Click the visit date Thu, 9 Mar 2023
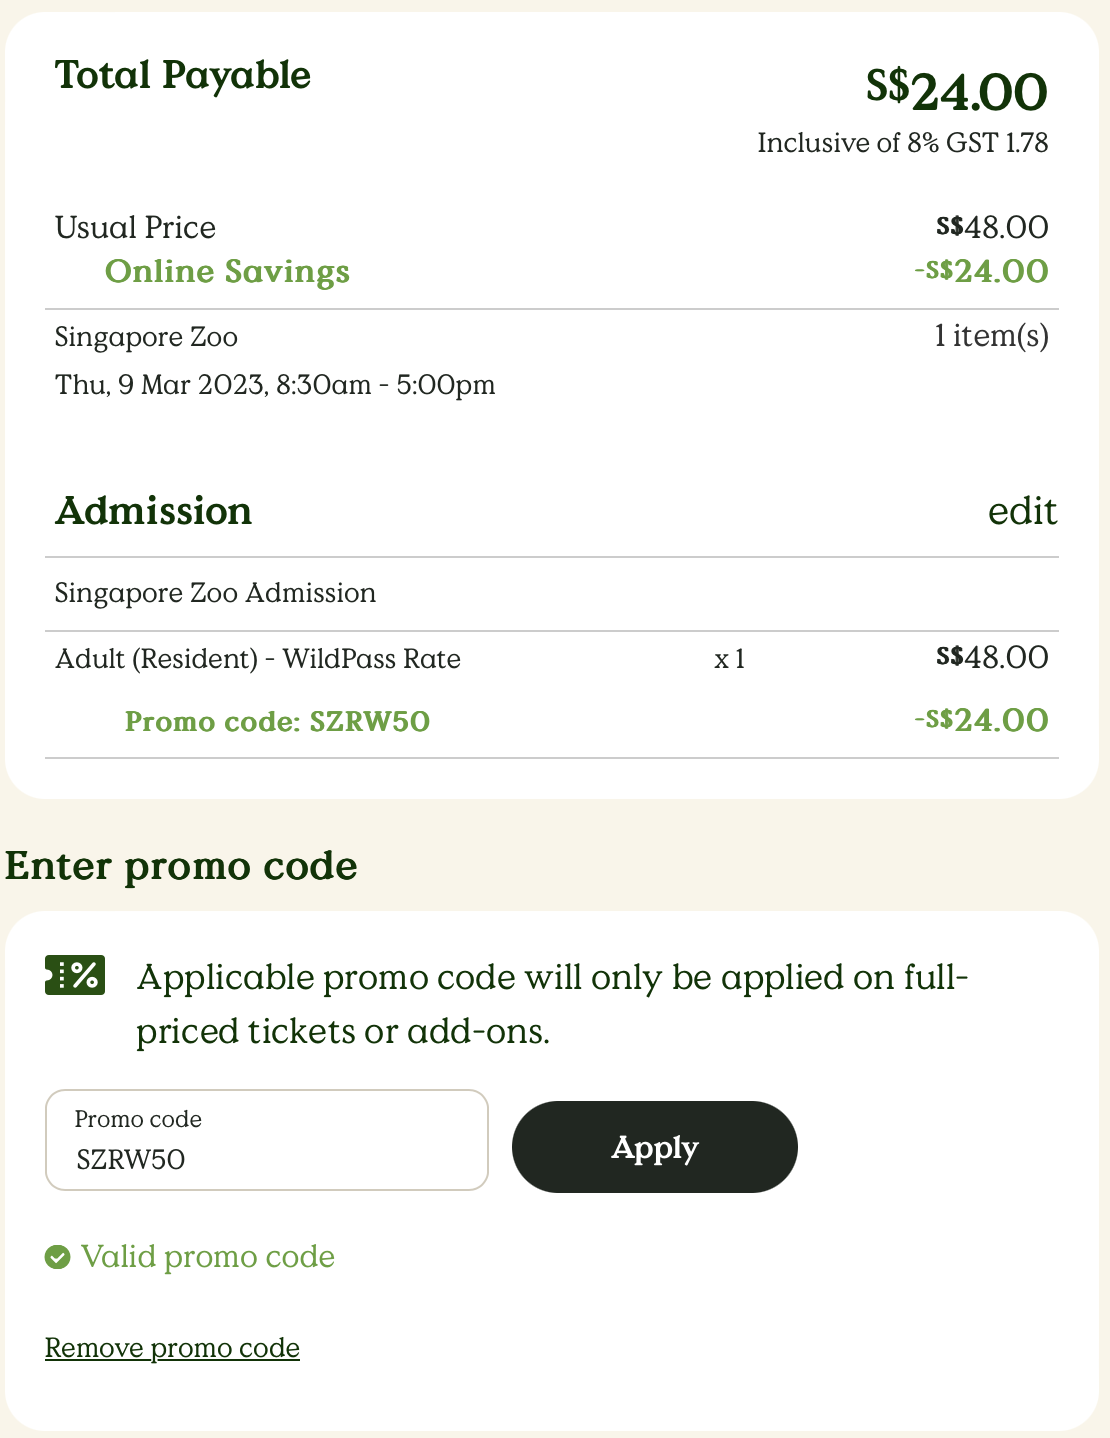 coord(161,385)
